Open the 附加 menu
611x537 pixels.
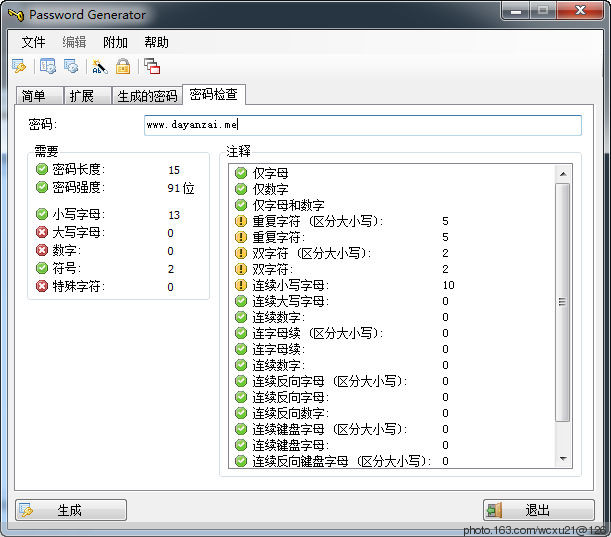click(x=115, y=42)
